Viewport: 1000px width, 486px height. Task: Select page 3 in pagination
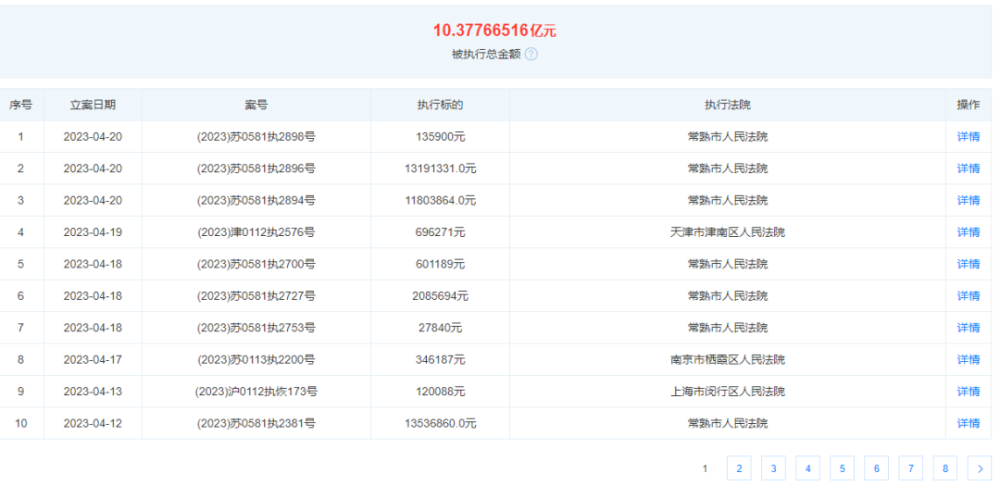tap(774, 469)
